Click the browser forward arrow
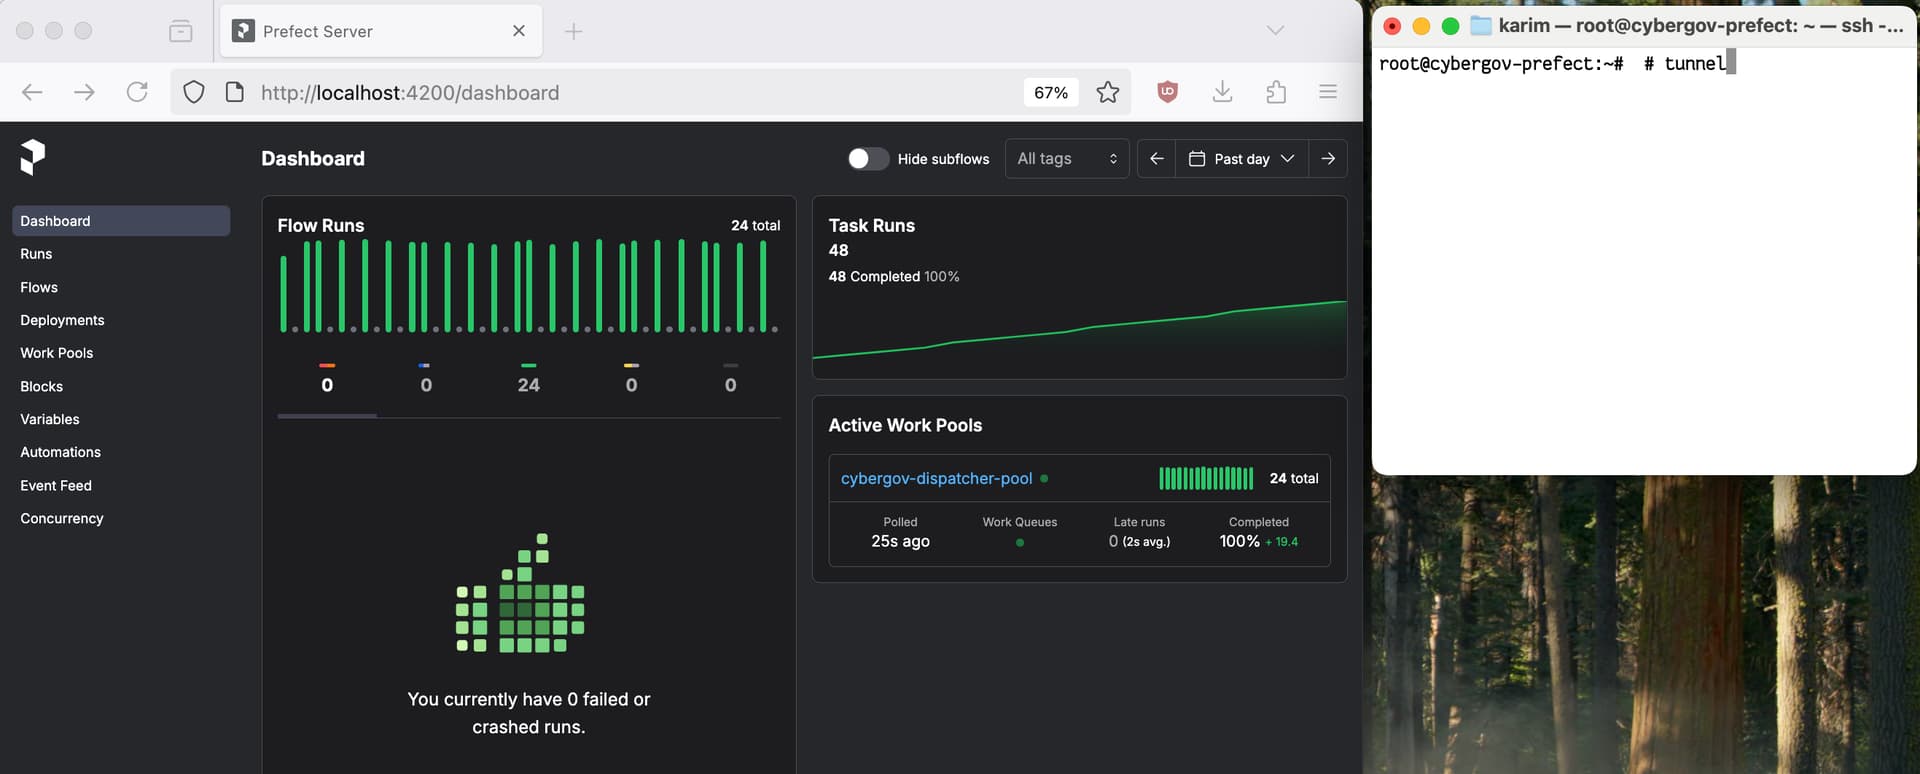Viewport: 1920px width, 774px height. [x=85, y=92]
